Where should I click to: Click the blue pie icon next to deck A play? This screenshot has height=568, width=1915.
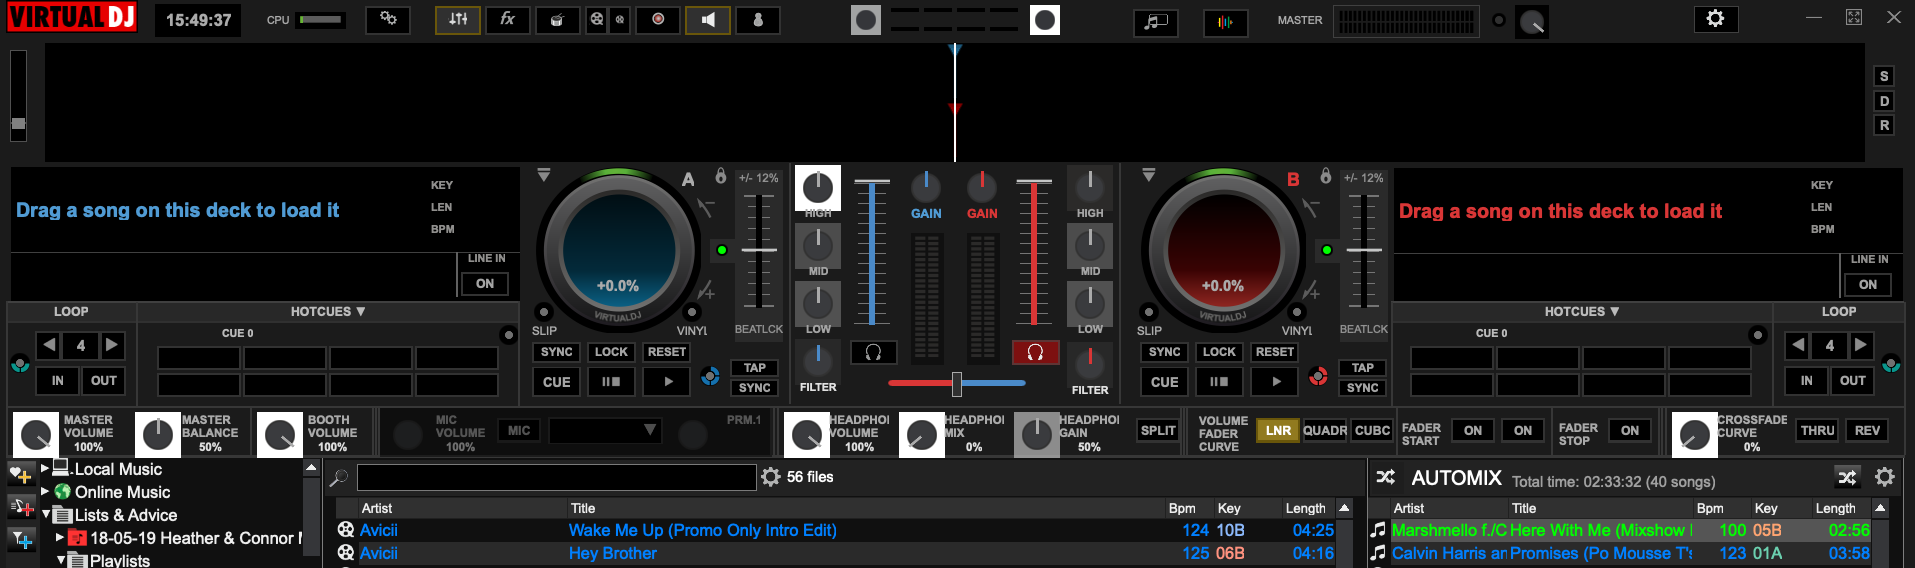click(x=710, y=376)
